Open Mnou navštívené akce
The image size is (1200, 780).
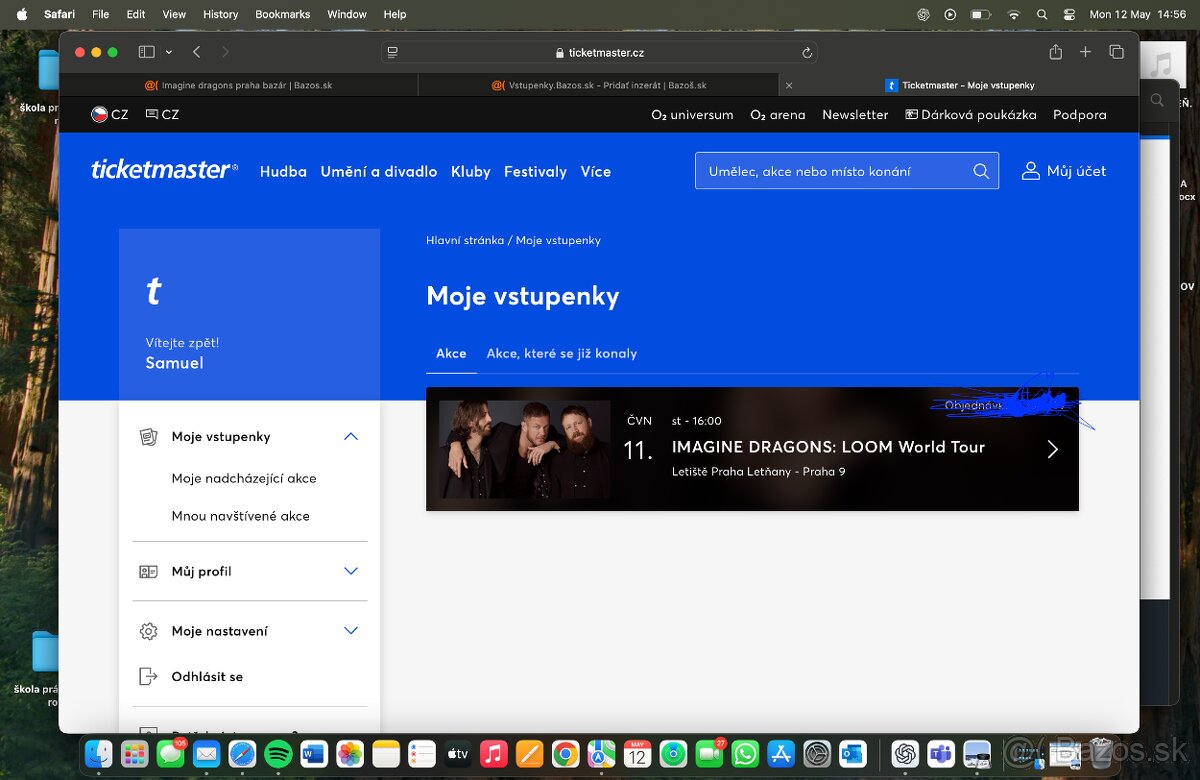(x=241, y=516)
